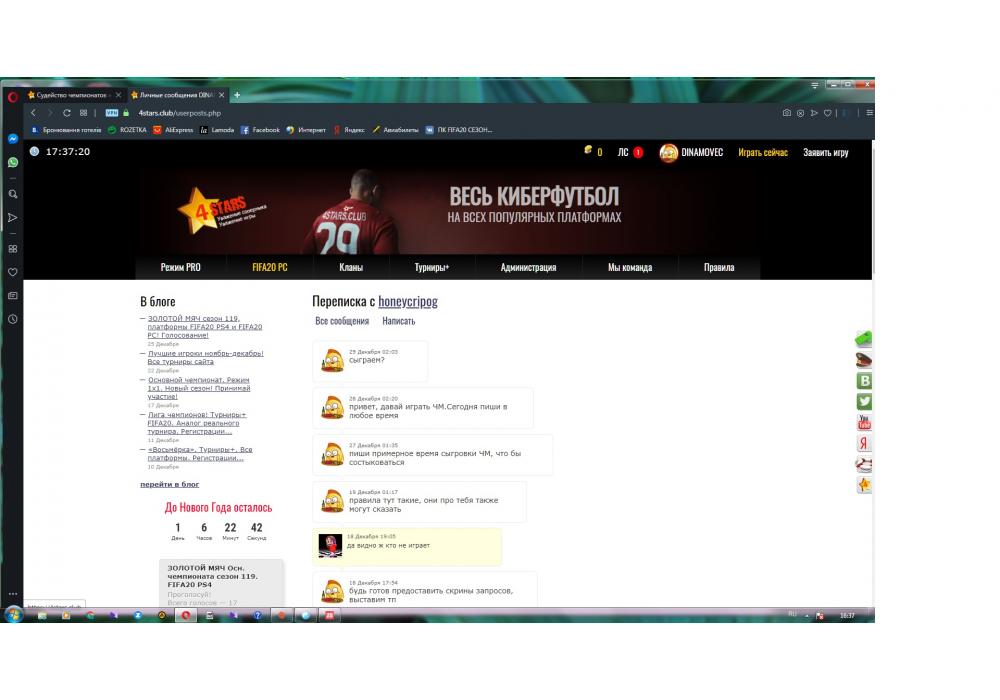Click the browser reload button
This screenshot has width=1000, height=700.
click(67, 113)
